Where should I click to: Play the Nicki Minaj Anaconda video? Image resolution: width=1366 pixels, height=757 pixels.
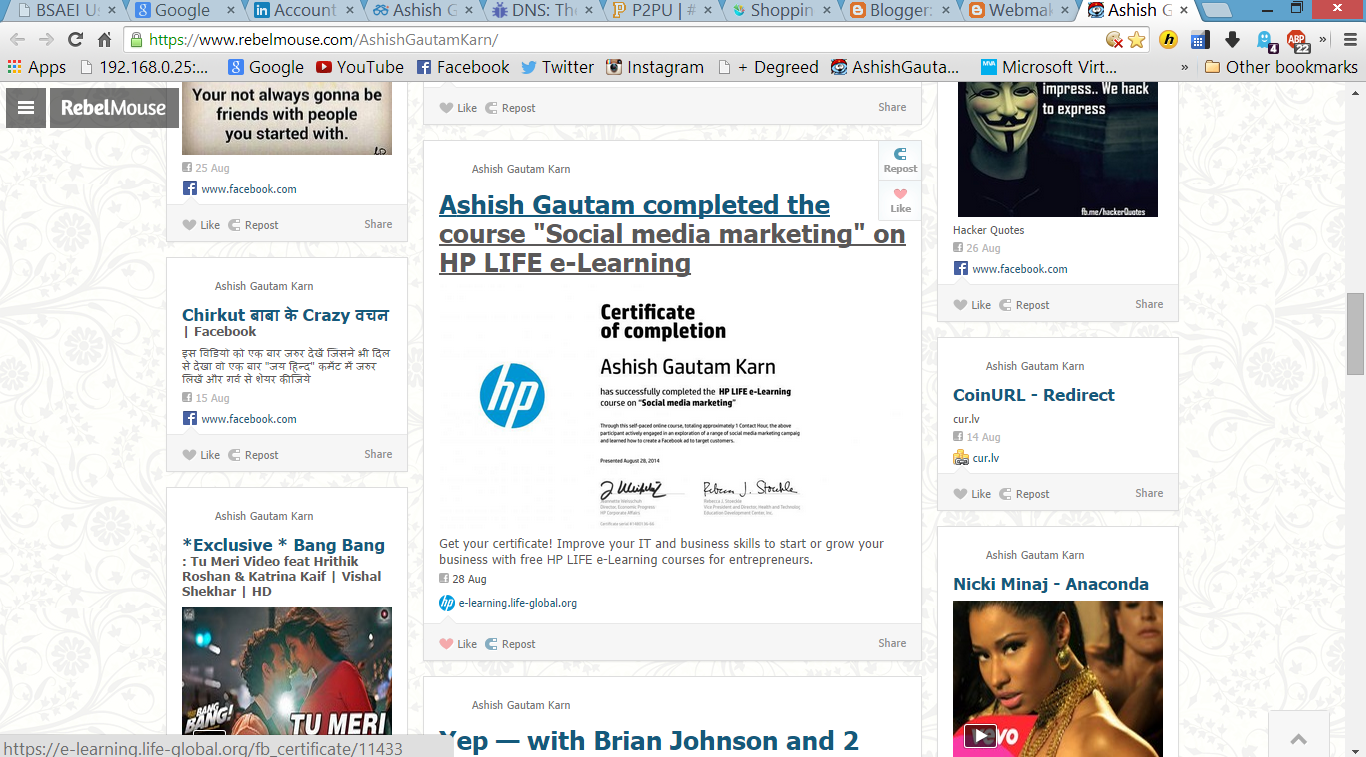pos(980,736)
